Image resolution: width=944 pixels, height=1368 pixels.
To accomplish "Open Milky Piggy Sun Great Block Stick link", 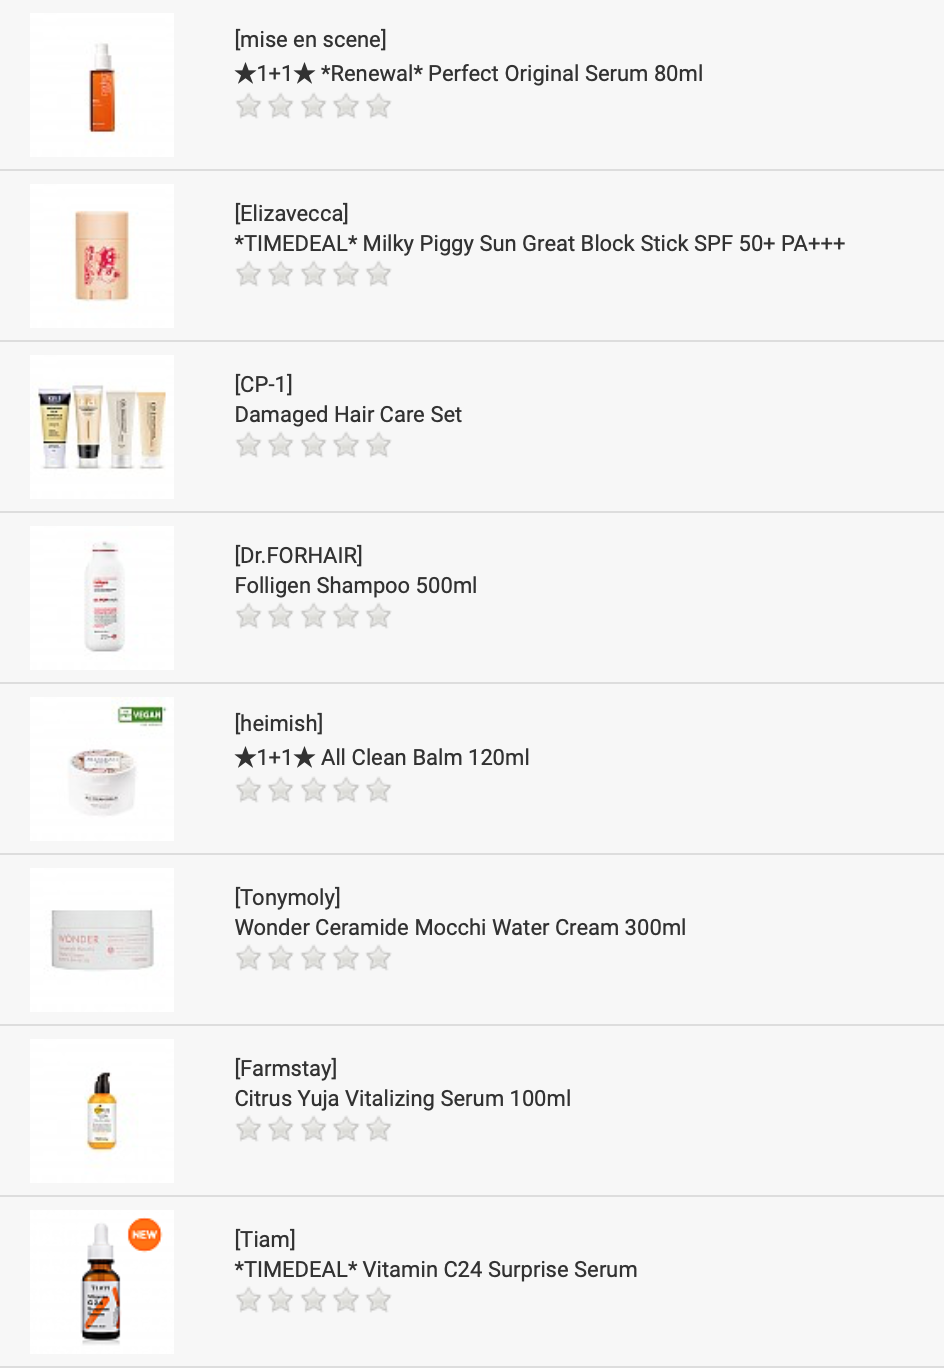I will 540,244.
